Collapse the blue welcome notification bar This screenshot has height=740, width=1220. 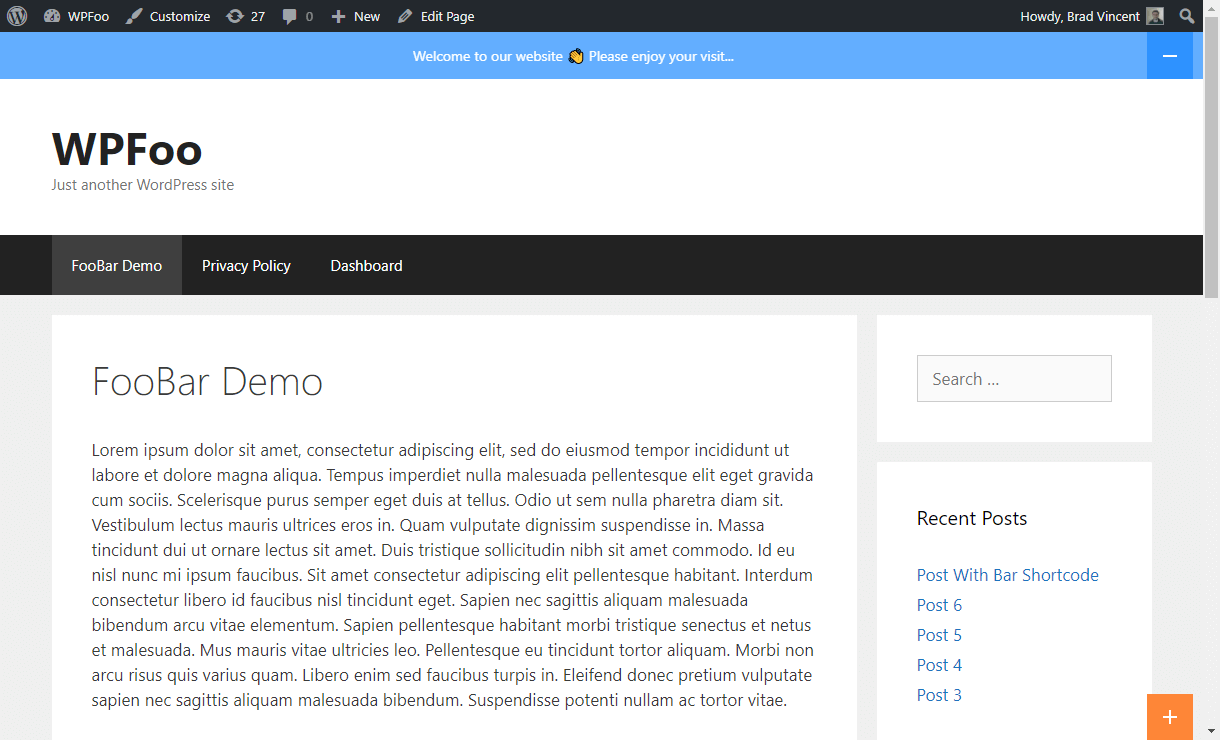(1170, 56)
